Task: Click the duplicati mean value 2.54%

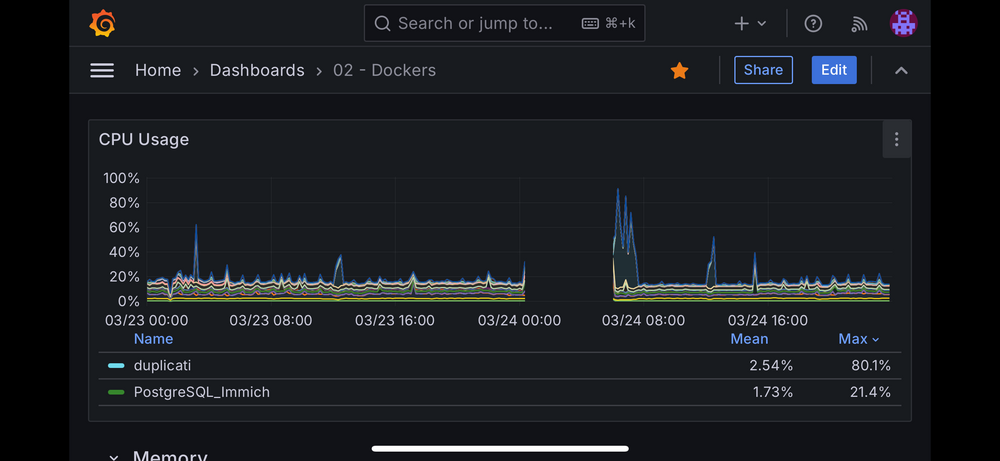Action: point(771,365)
